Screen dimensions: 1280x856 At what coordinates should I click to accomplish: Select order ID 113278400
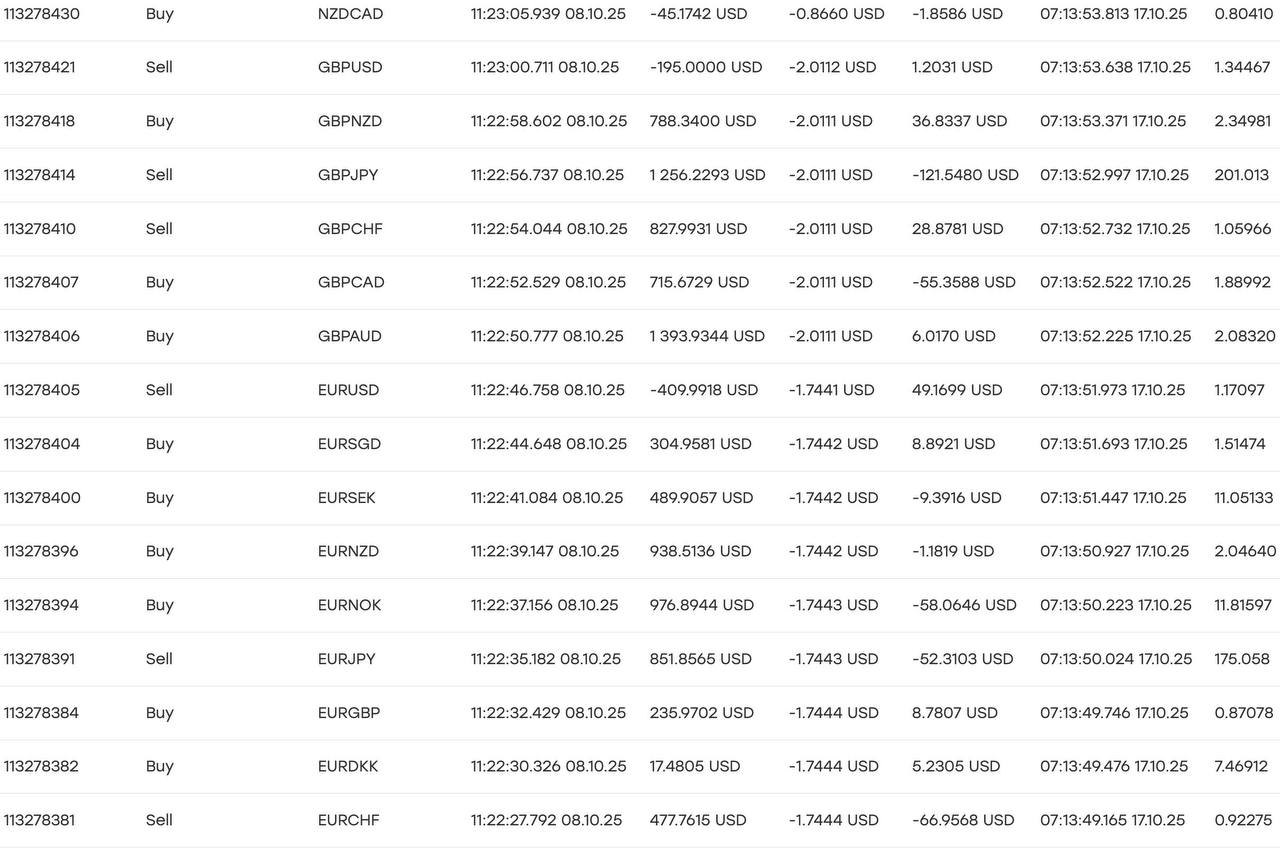[x=41, y=498]
